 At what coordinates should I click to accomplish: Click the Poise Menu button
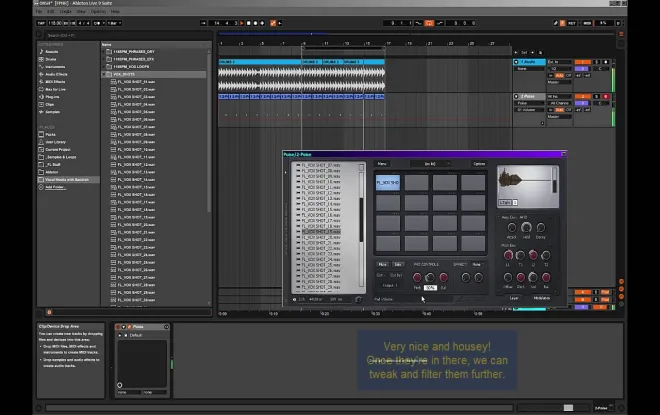coord(382,164)
